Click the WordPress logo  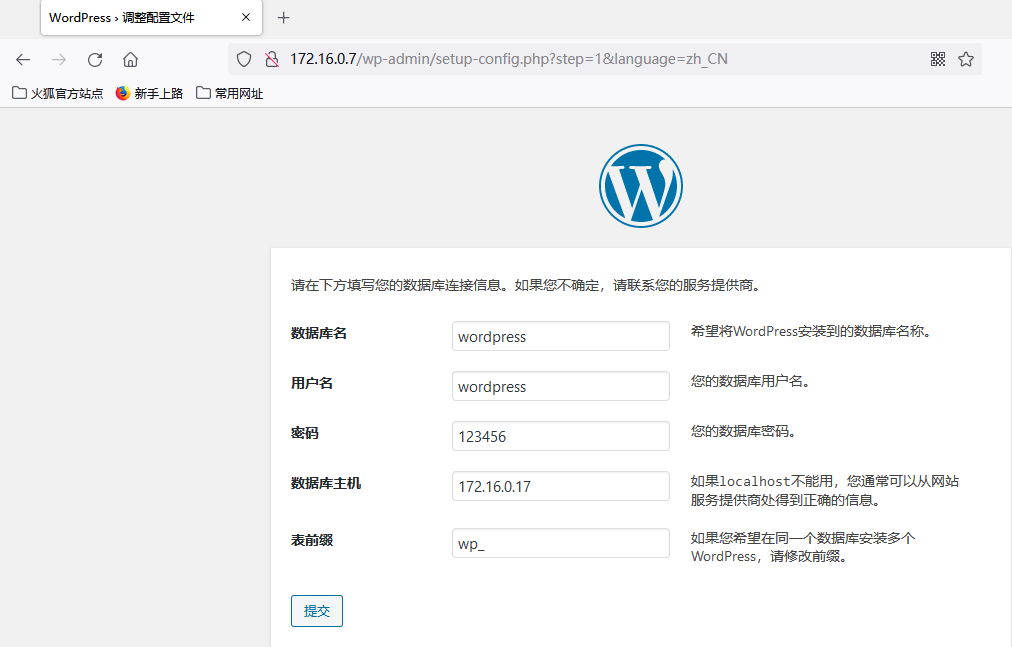(x=640, y=186)
